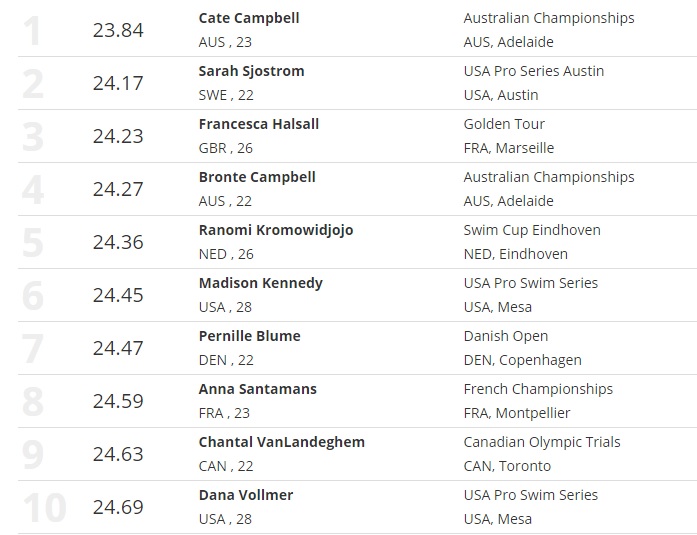Click USA Pro Series Austin meet
This screenshot has width=697, height=535.
pyautogui.click(x=534, y=71)
